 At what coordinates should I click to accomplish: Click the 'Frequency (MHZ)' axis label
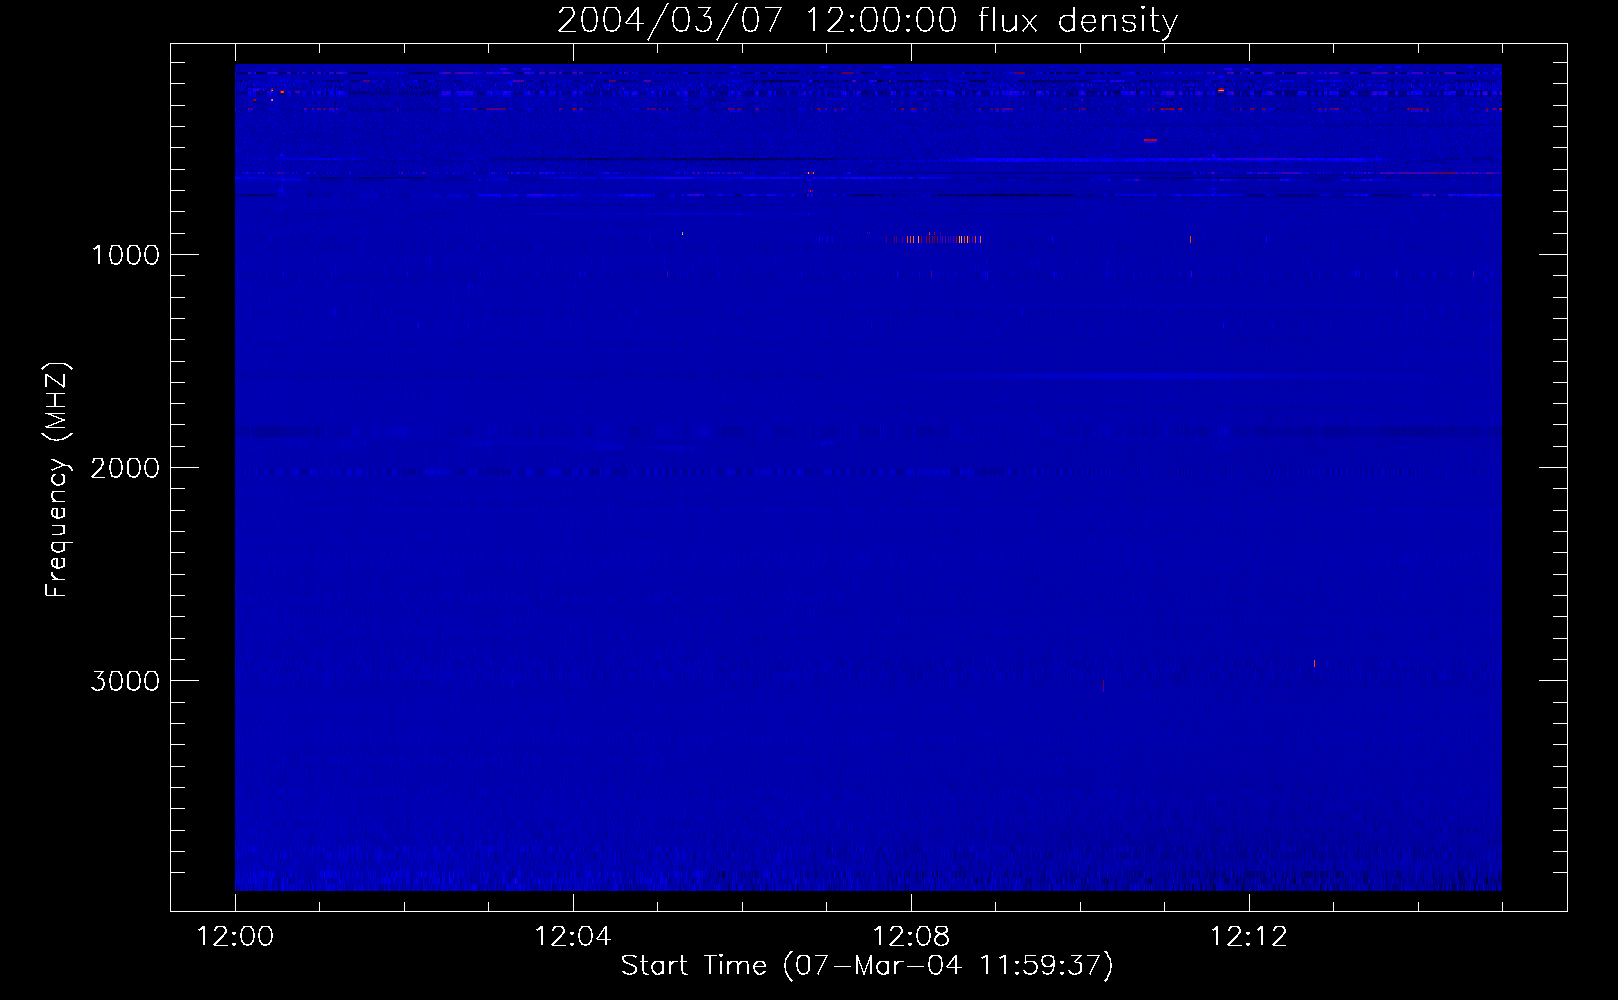[x=58, y=480]
